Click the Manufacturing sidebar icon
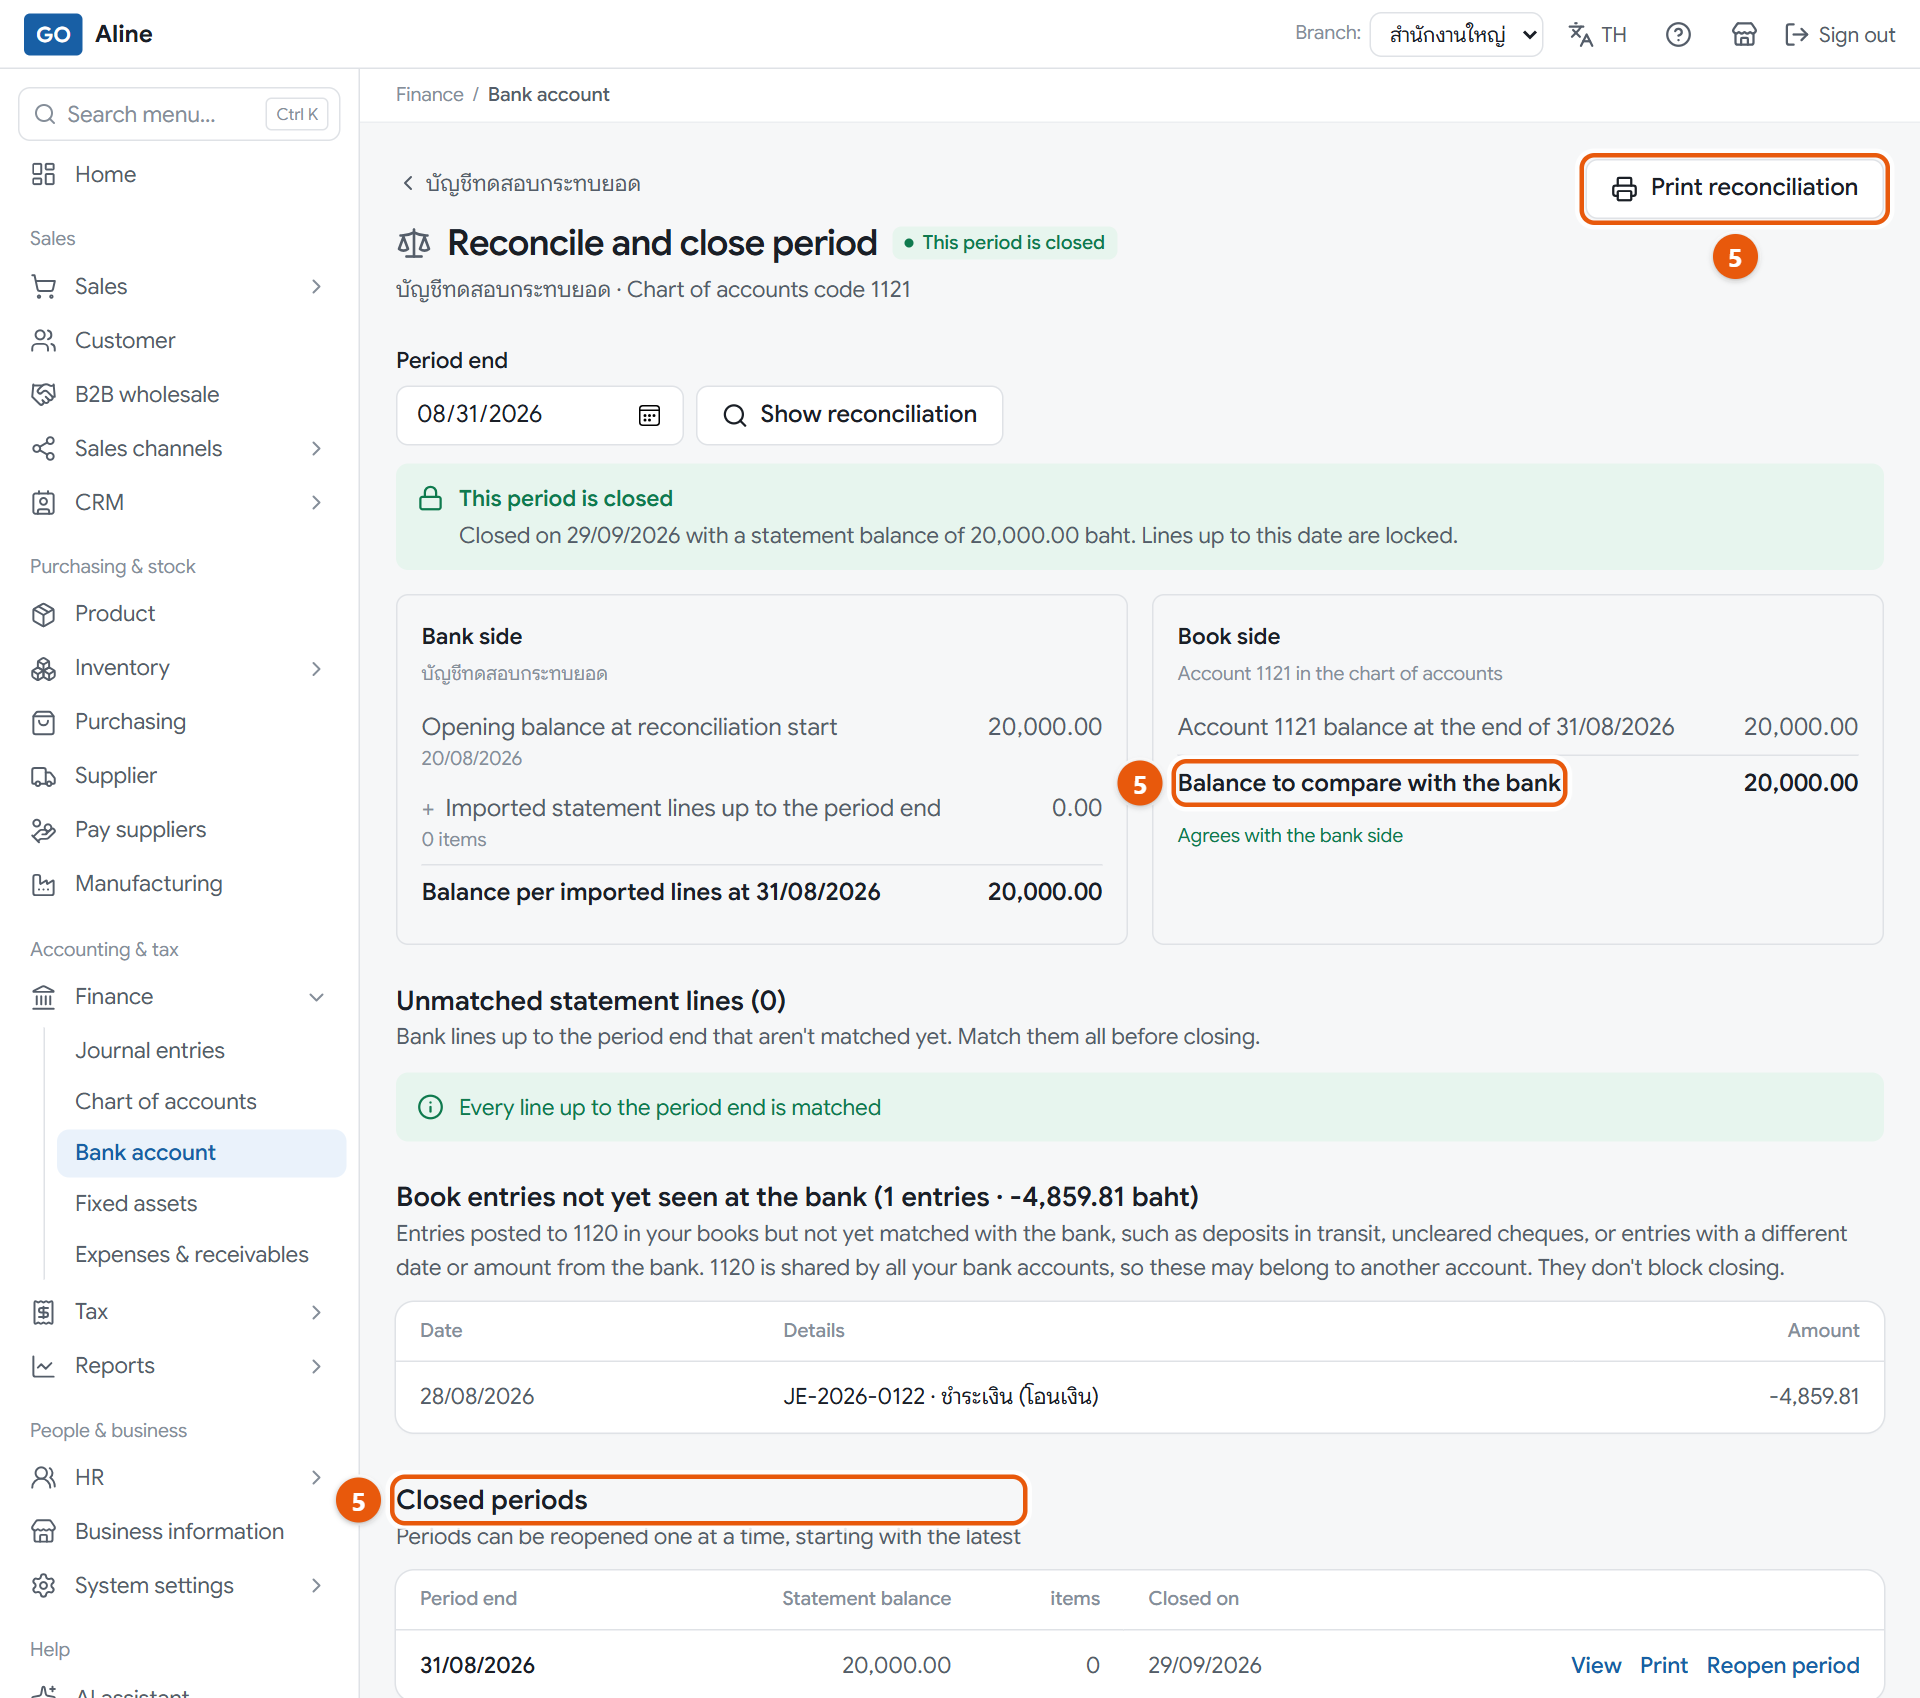Image resolution: width=1920 pixels, height=1698 pixels. [x=43, y=884]
